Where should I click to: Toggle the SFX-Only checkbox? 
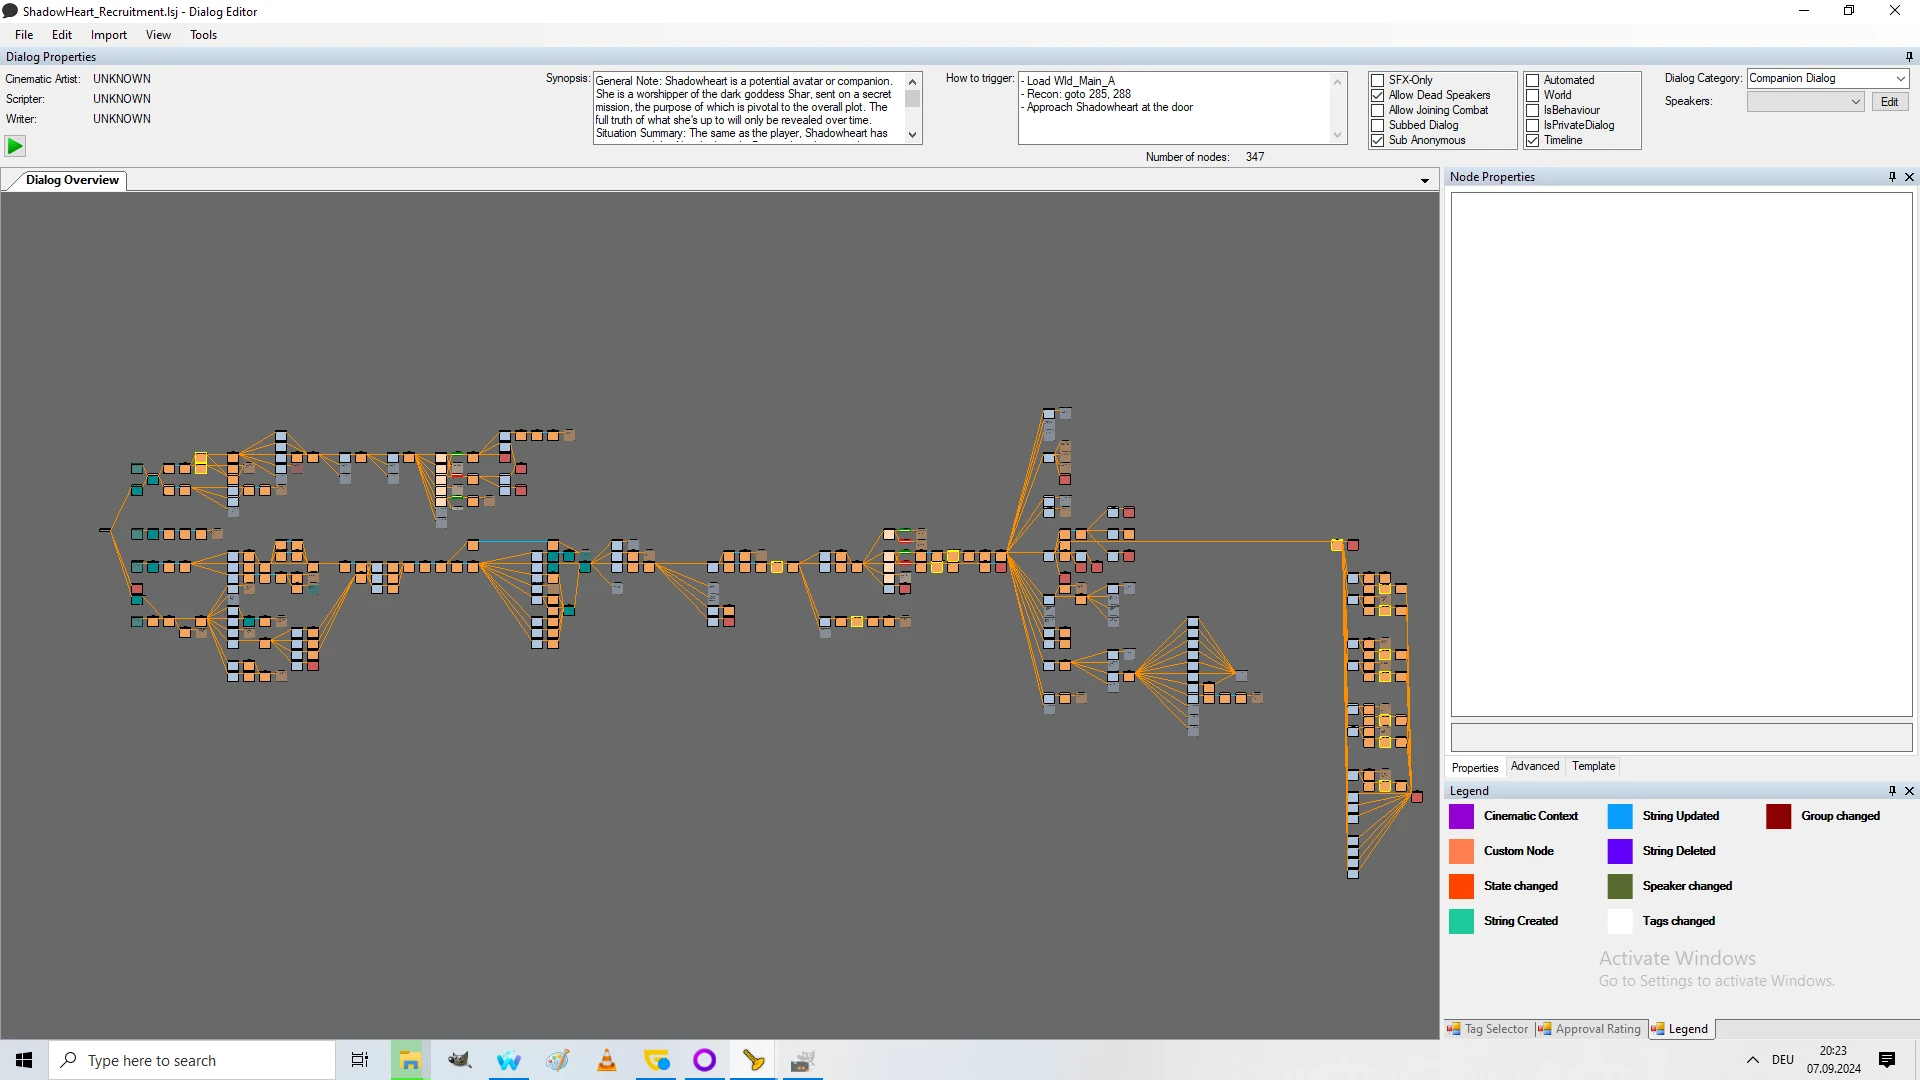click(x=1378, y=80)
